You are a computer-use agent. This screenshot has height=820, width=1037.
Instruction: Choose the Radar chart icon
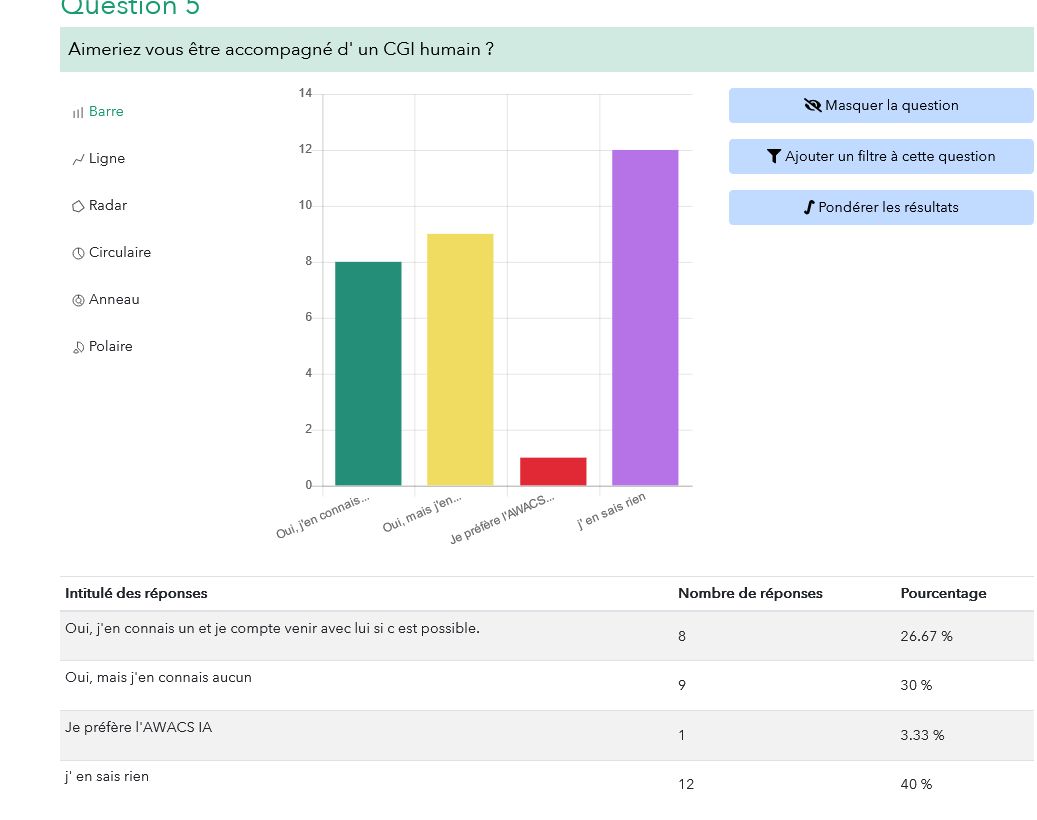pos(78,207)
